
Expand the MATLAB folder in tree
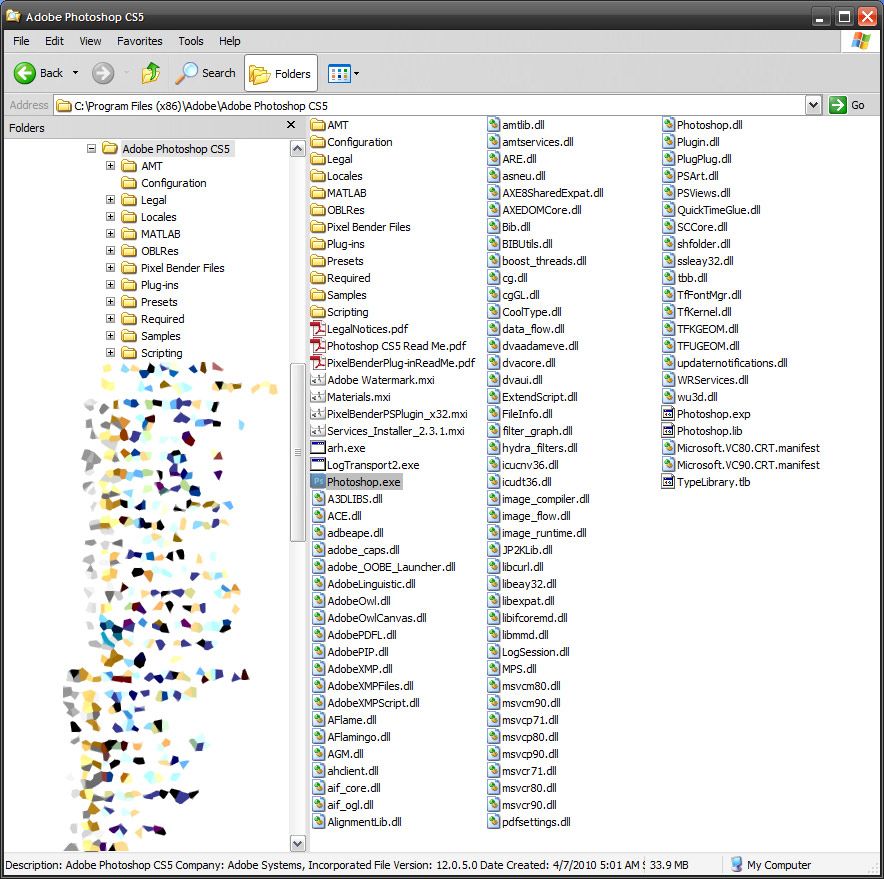(x=110, y=233)
